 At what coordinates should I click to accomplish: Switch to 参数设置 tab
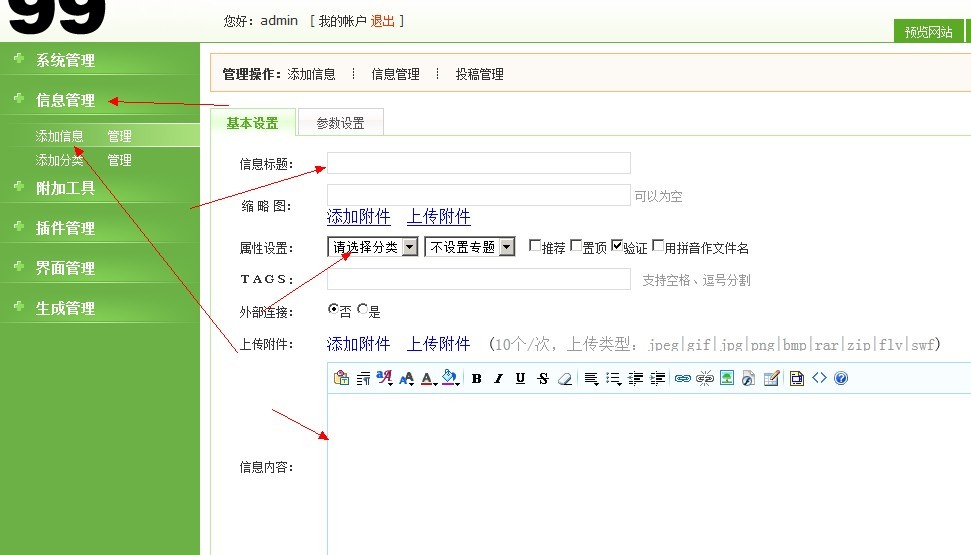(341, 123)
